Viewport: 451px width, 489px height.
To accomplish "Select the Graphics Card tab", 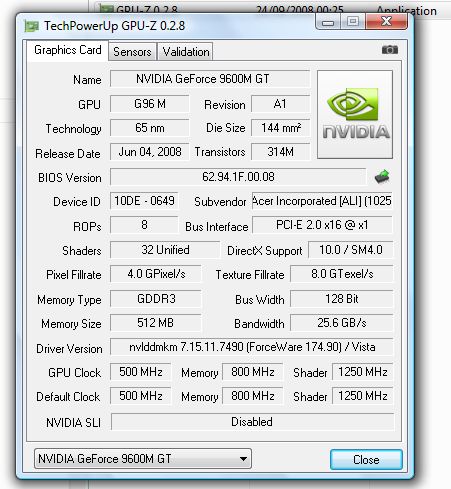I will (68, 50).
